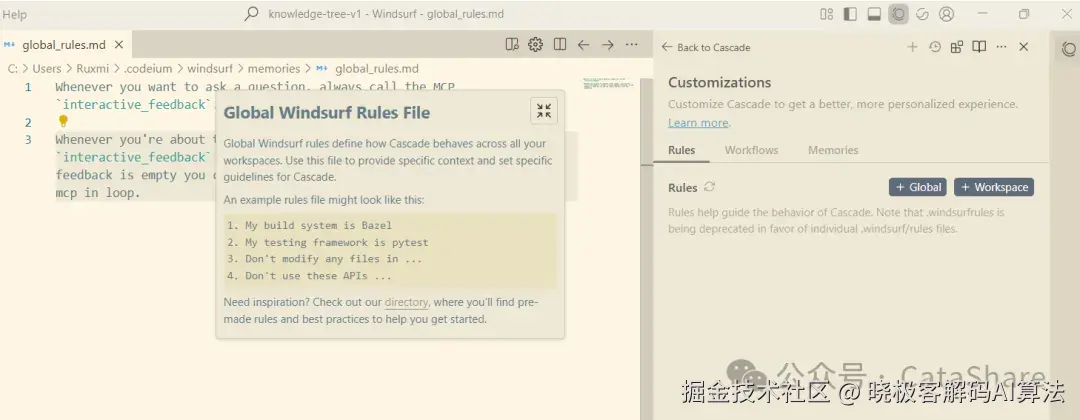
Task: Click the Customize Layout icon
Action: tap(827, 14)
